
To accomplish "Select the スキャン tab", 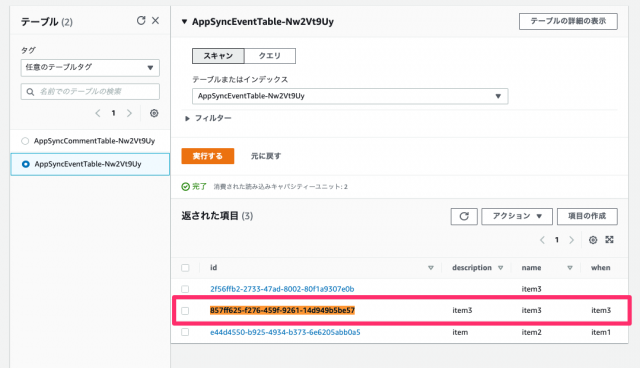I will coord(218,56).
